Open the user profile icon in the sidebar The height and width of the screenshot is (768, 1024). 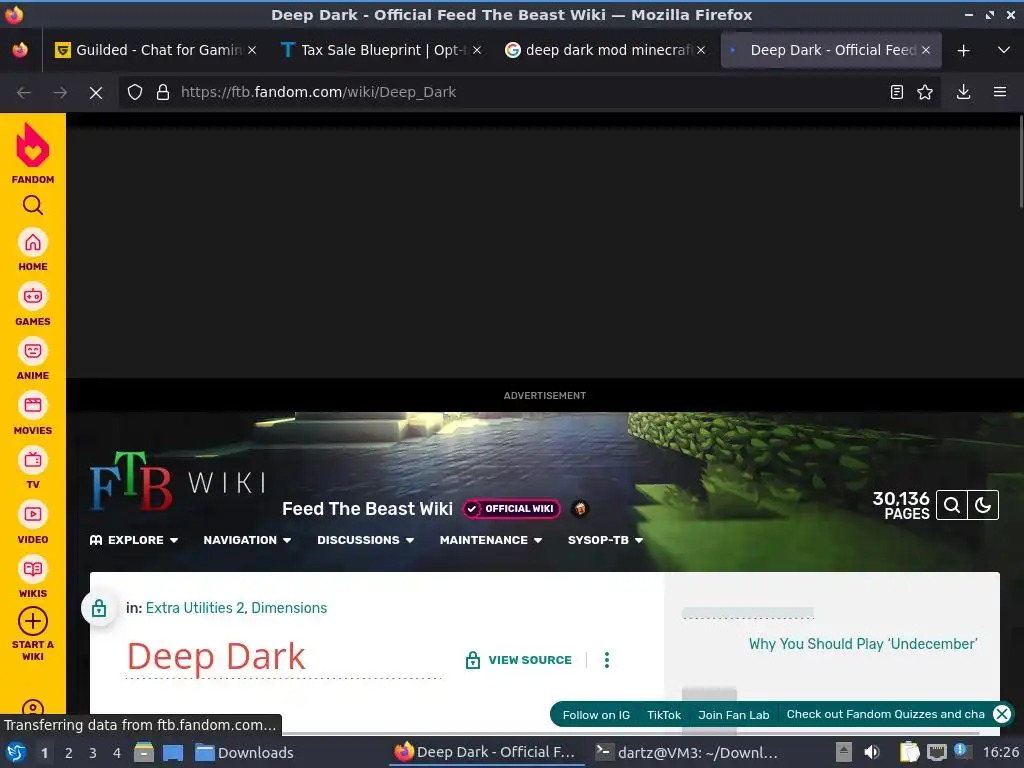tap(33, 708)
